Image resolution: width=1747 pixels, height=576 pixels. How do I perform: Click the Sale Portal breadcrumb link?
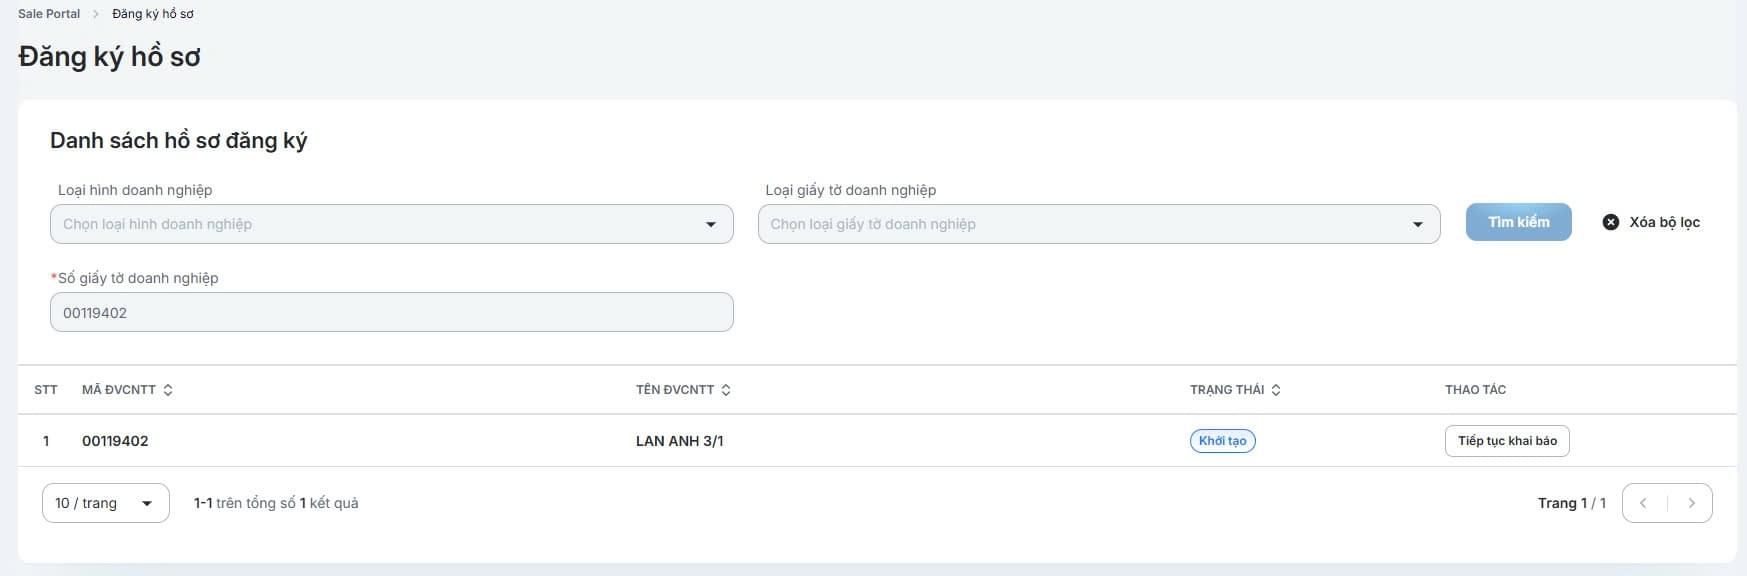49,14
